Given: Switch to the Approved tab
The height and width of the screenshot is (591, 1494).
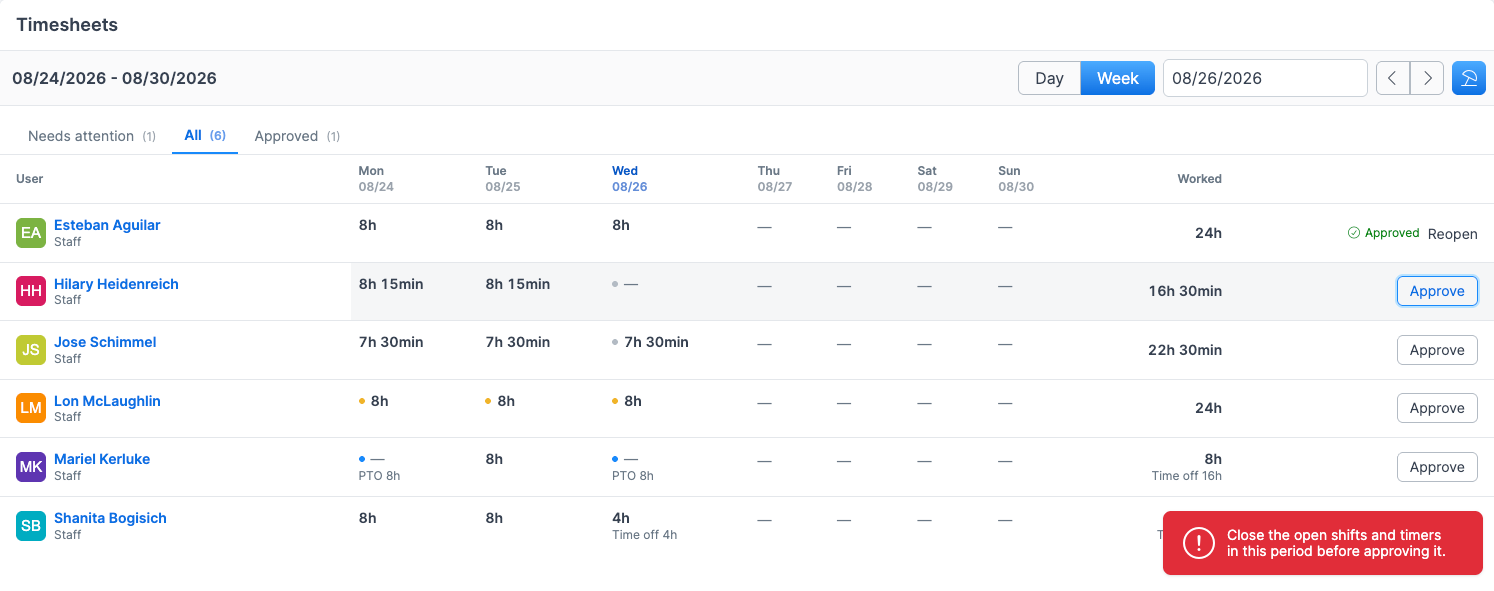Looking at the screenshot, I should tap(297, 136).
